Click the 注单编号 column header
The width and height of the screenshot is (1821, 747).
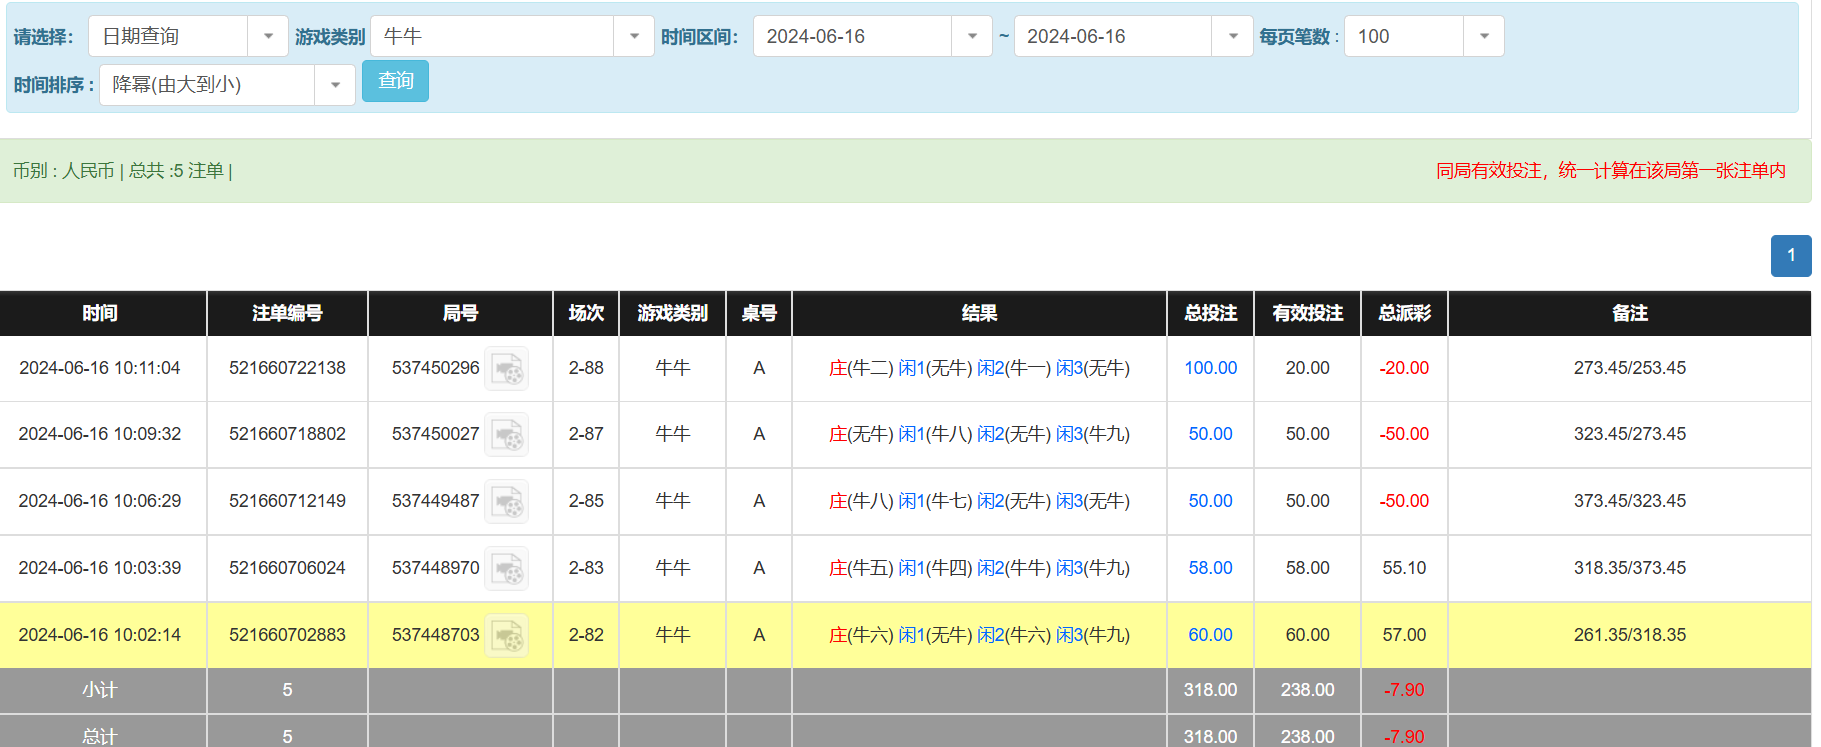tap(287, 313)
